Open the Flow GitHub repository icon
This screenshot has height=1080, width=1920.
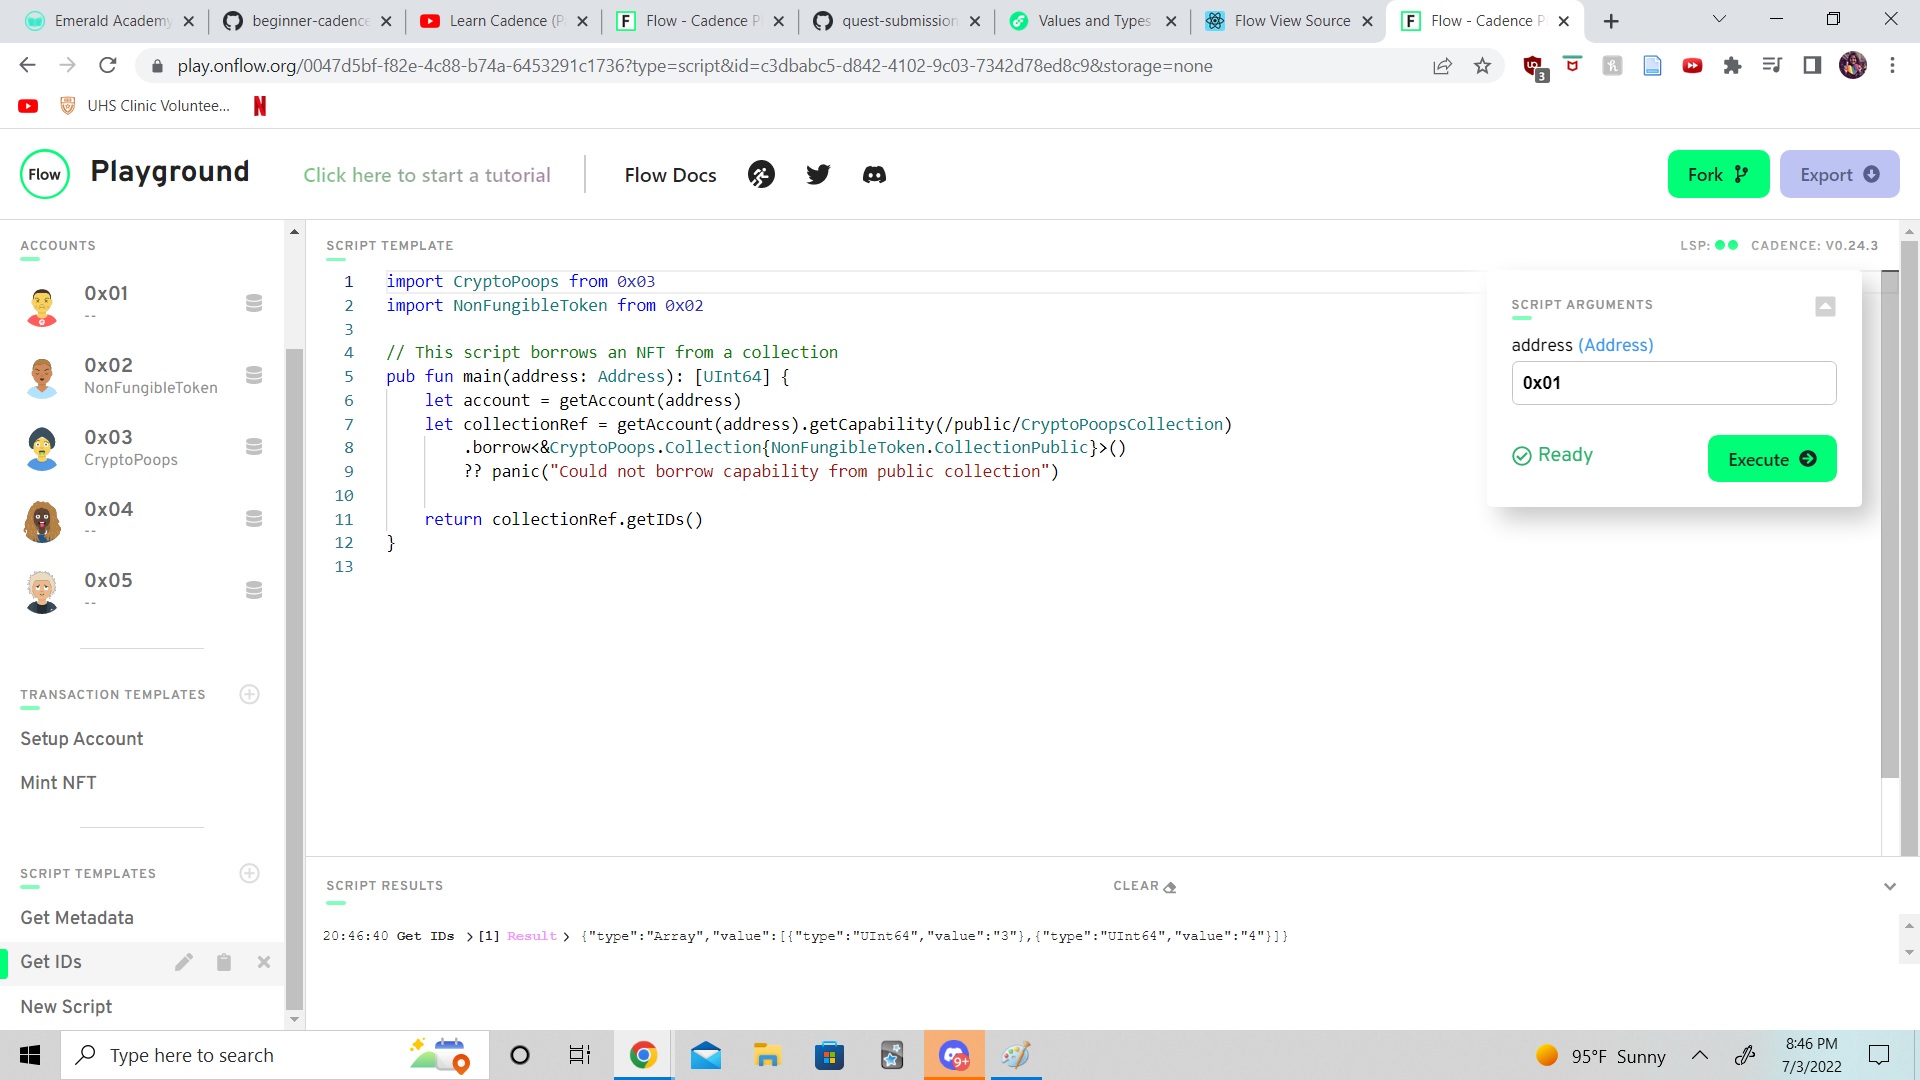(761, 174)
